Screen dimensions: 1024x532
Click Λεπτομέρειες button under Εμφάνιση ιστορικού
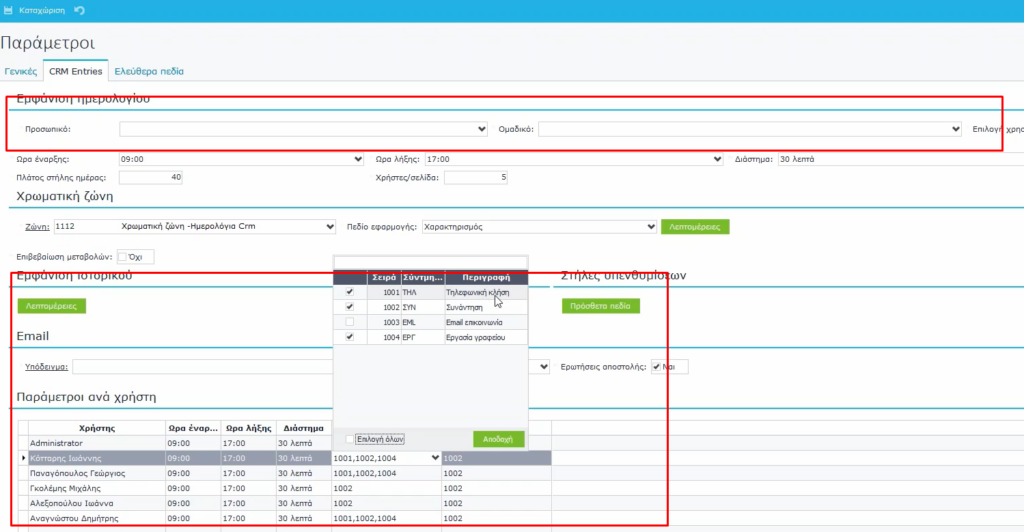tap(52, 305)
